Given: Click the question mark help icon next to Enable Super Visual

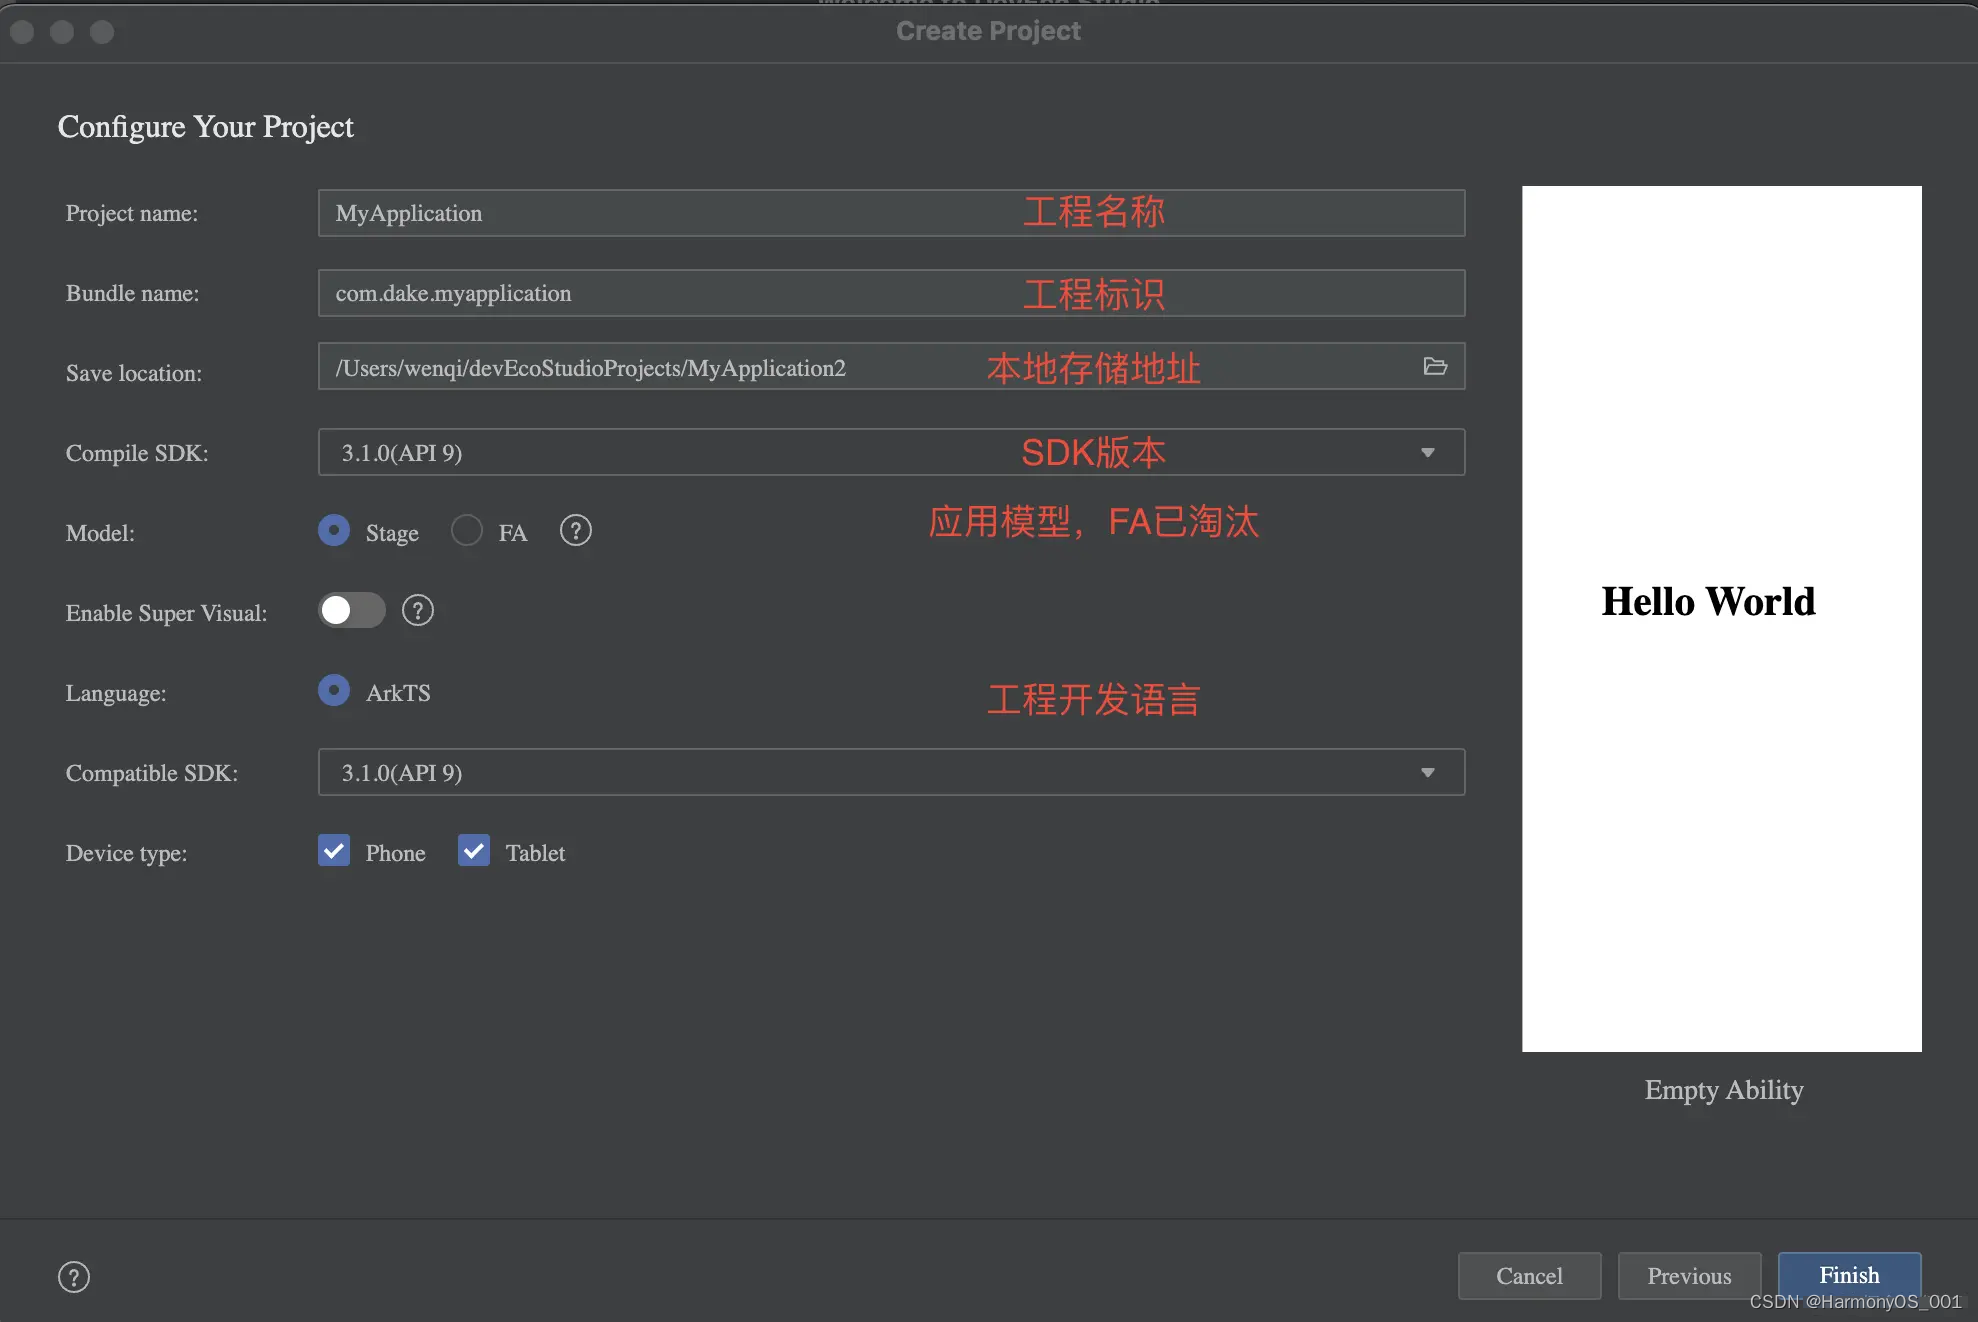Looking at the screenshot, I should [x=417, y=609].
